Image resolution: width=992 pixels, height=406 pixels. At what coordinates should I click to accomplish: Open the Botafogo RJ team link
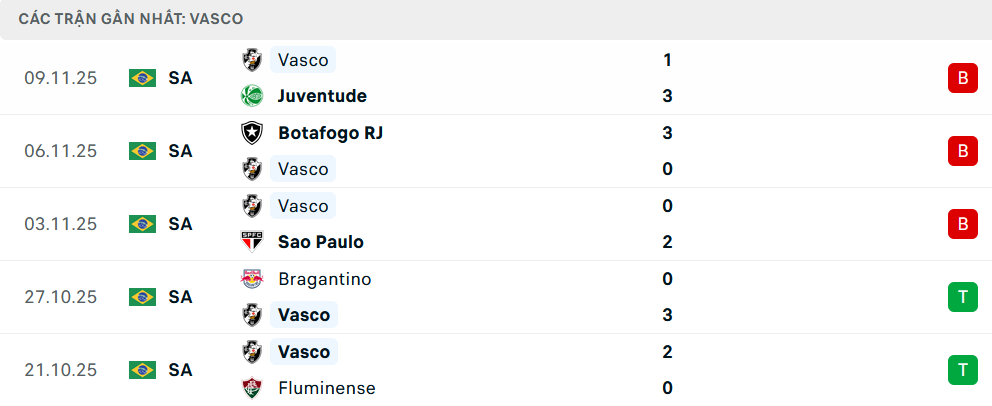tap(330, 133)
